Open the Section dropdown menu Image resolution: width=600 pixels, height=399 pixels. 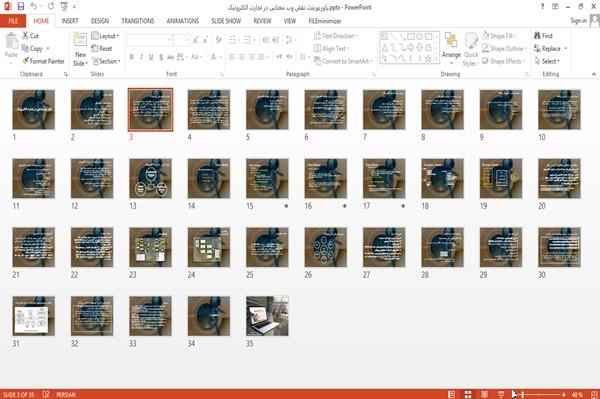point(106,61)
